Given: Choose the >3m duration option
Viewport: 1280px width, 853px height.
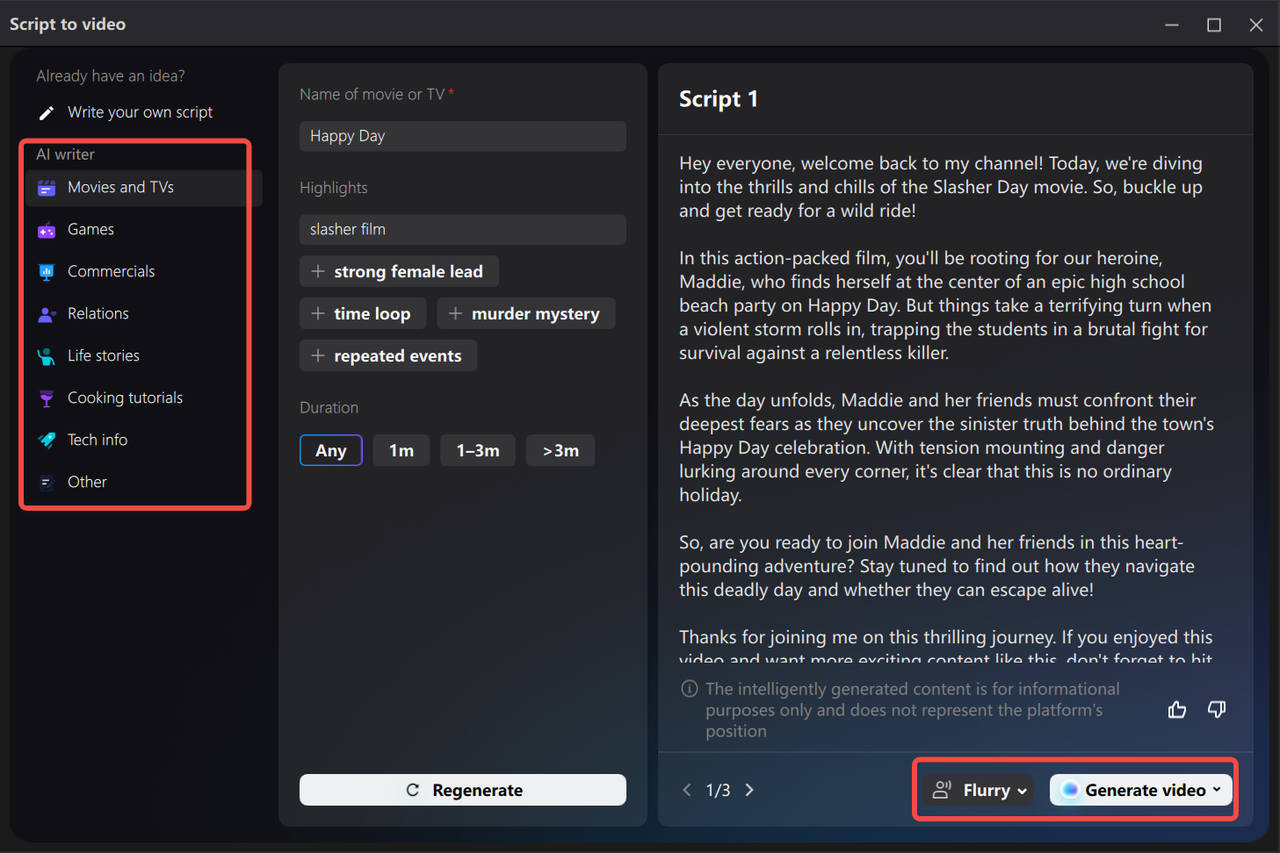Looking at the screenshot, I should pos(560,450).
